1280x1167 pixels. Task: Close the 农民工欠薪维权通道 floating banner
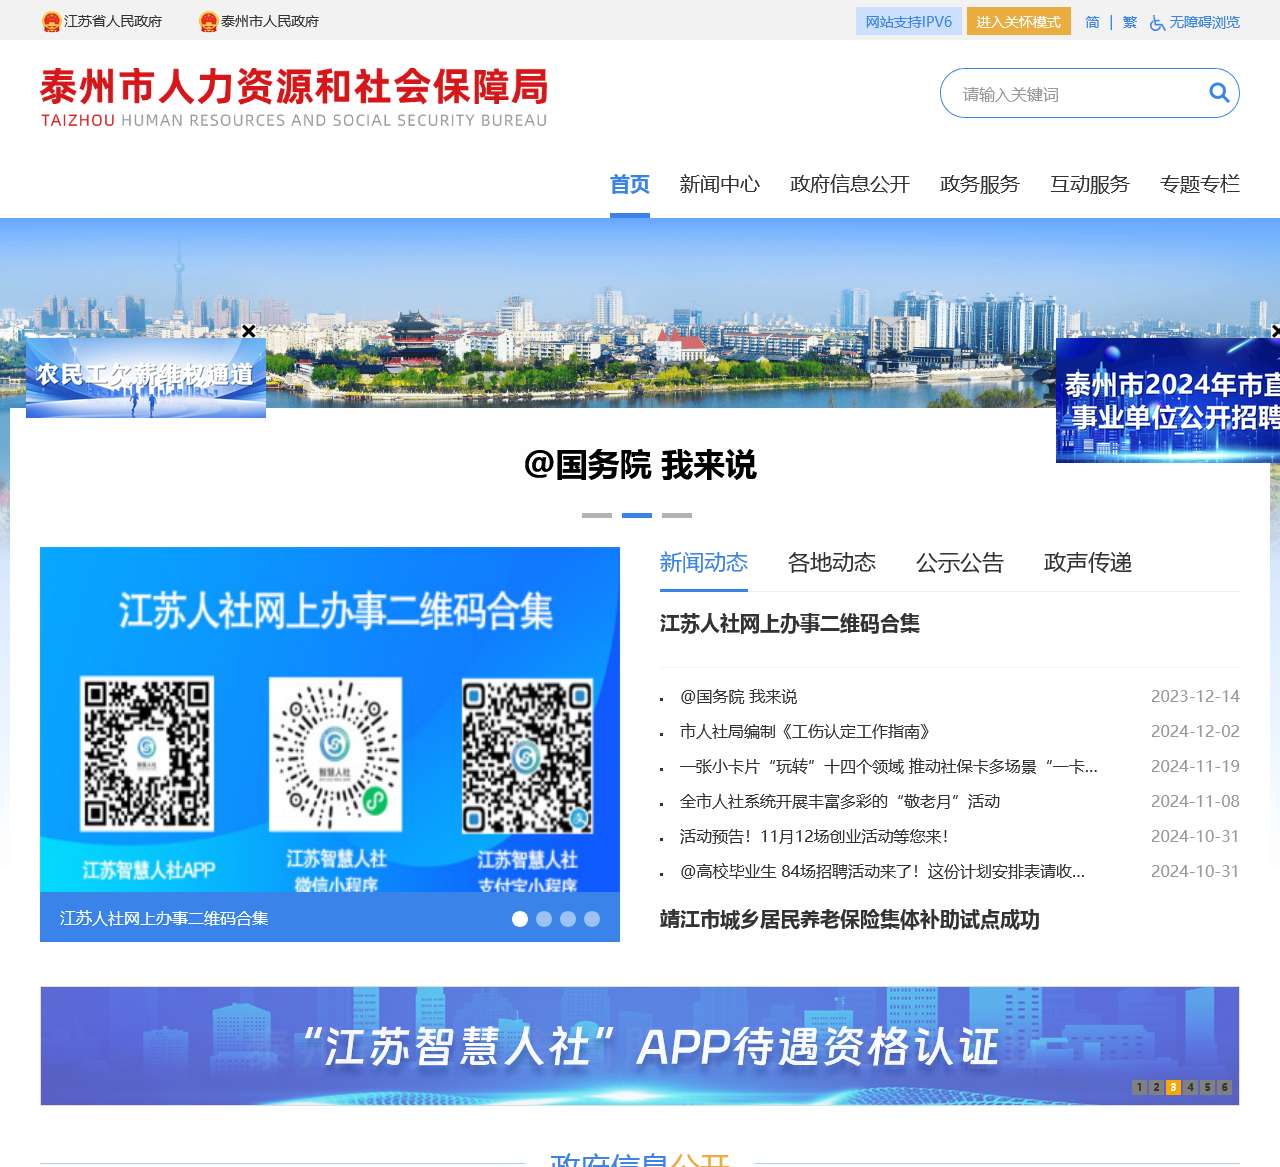248,331
